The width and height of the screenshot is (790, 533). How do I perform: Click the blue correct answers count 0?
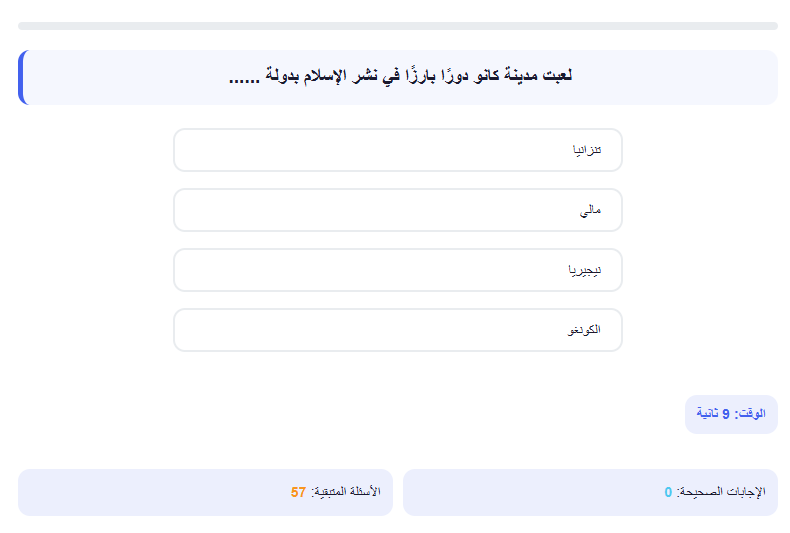pos(668,492)
